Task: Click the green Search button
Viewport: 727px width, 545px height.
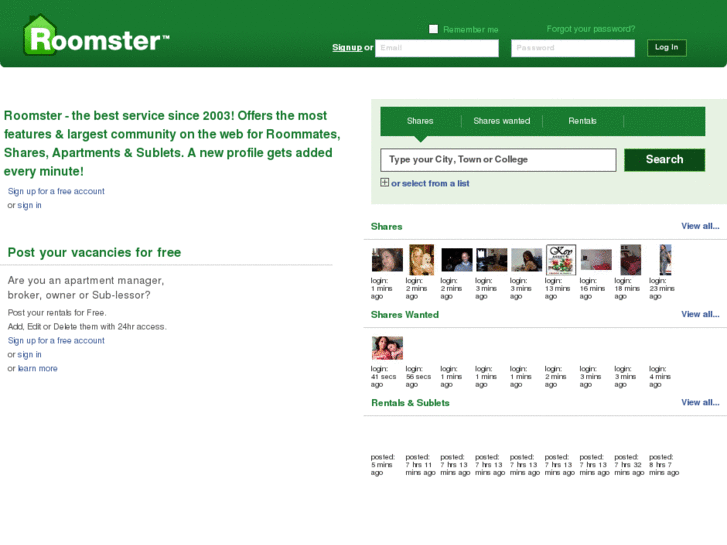Action: [664, 160]
